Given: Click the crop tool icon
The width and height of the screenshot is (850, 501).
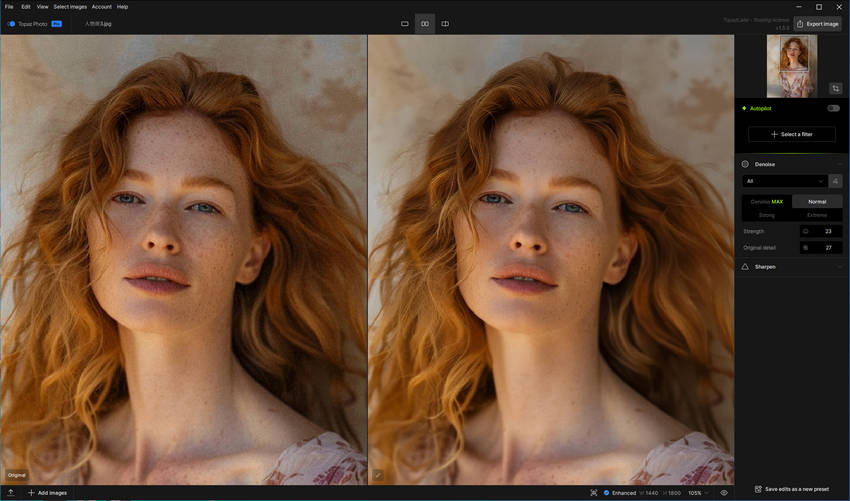Looking at the screenshot, I should 835,88.
